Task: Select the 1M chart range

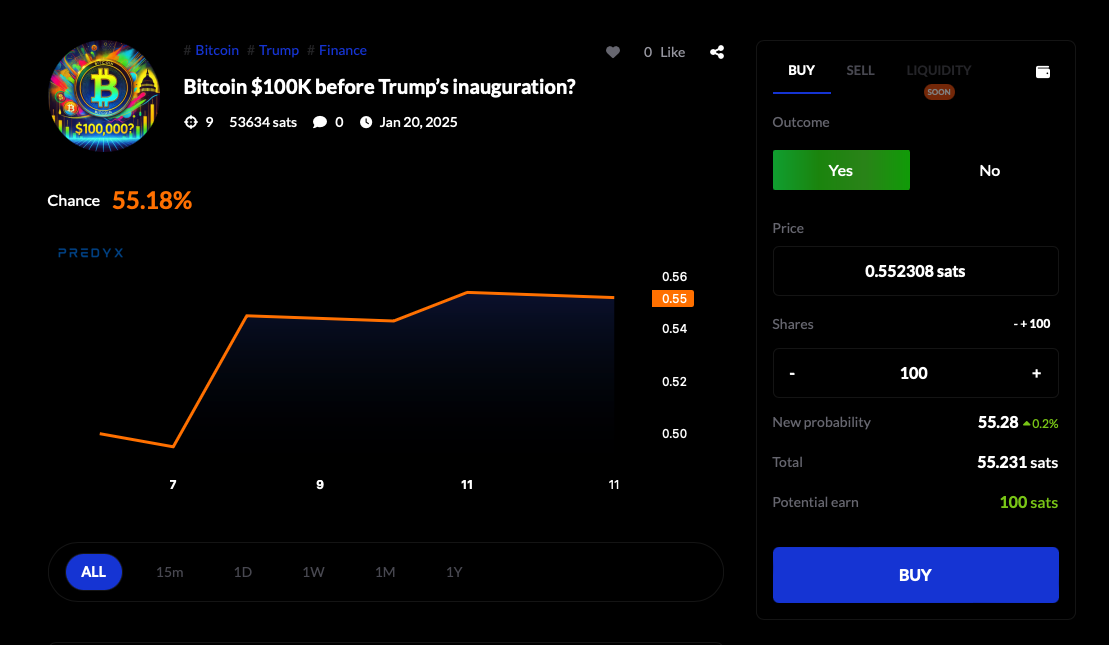Action: tap(385, 572)
